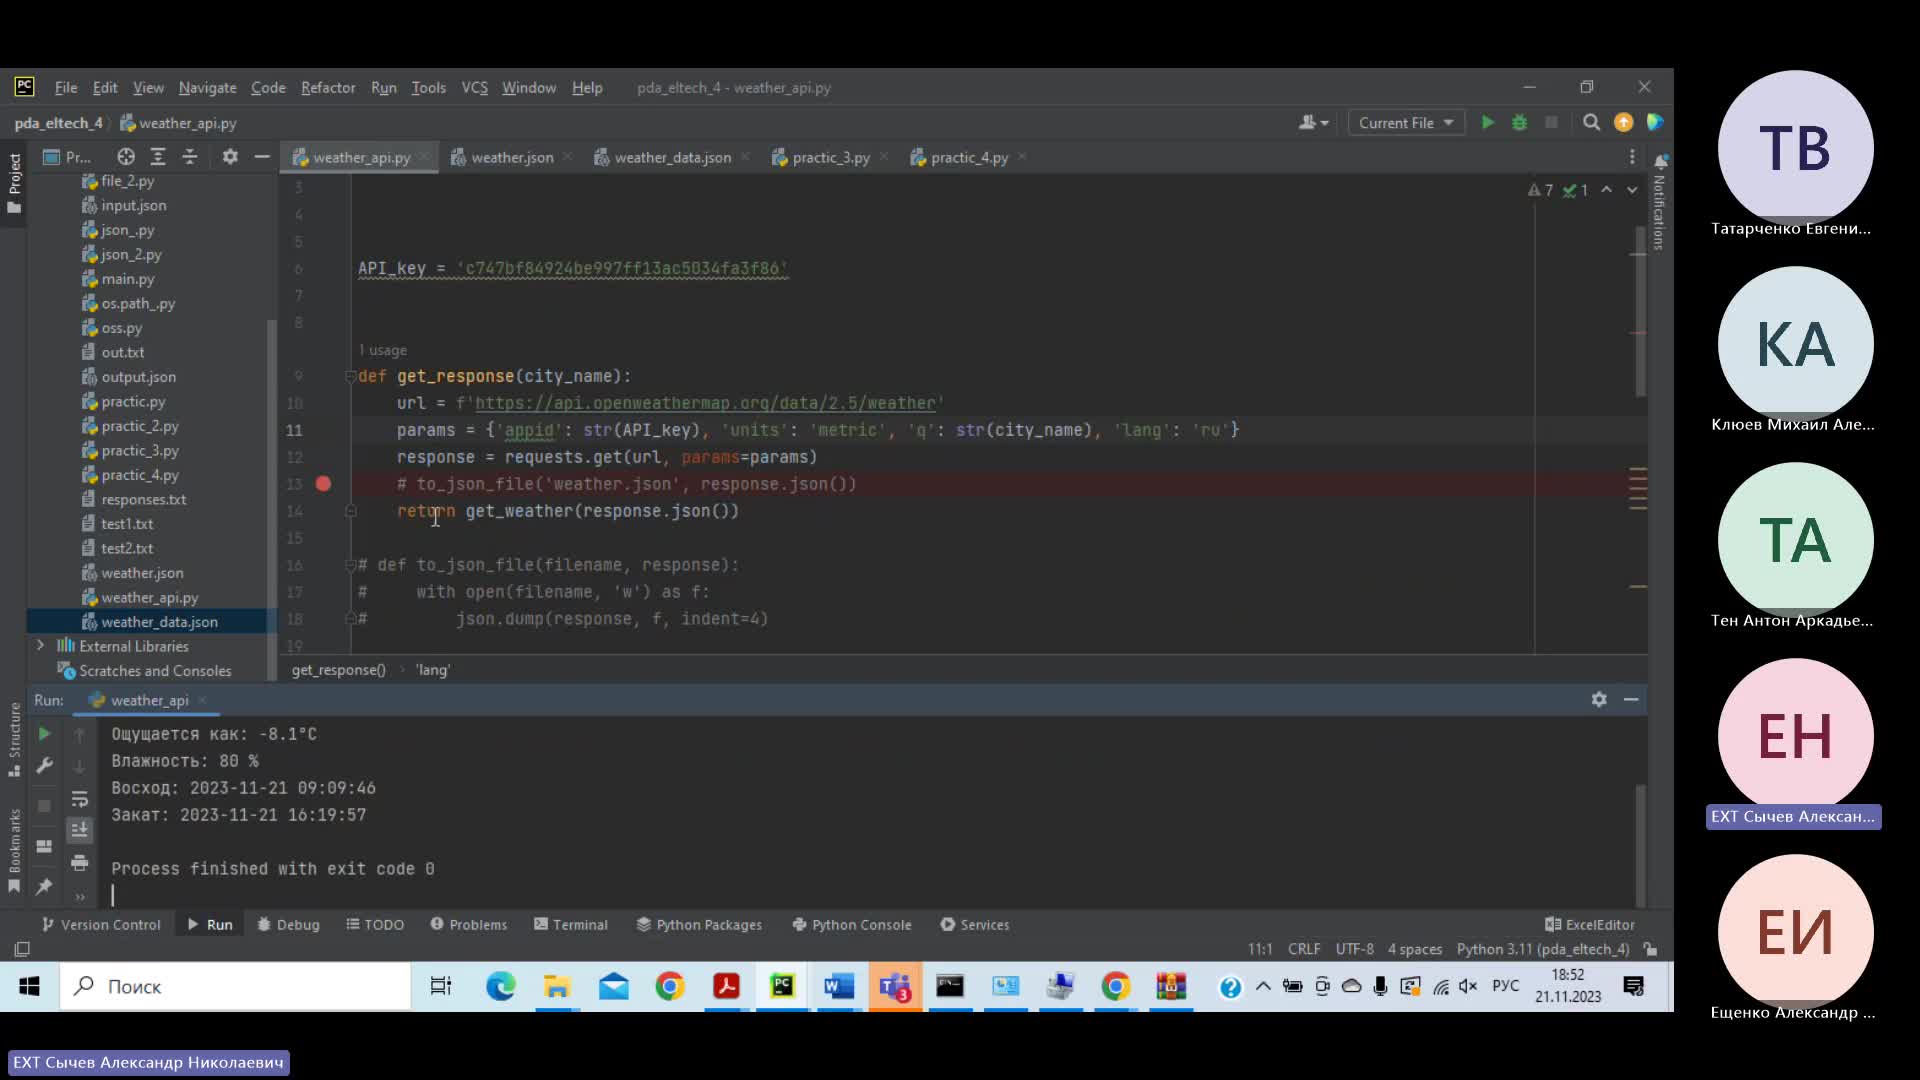
Task: Open Python Packages tool window
Action: pyautogui.click(x=699, y=925)
